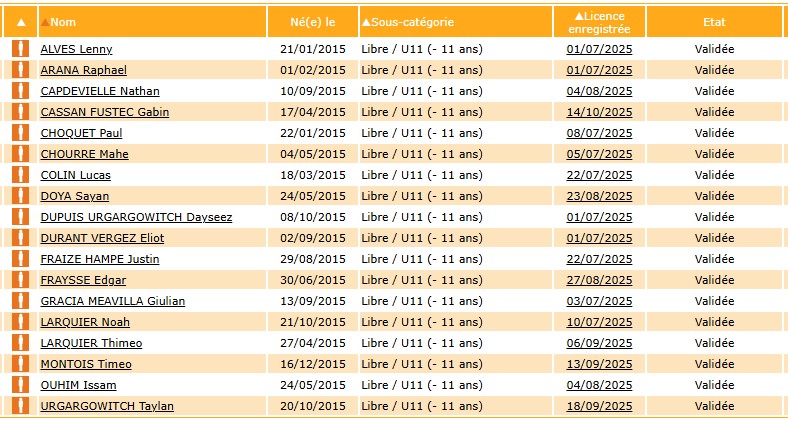Click licence date 23/08/2025 link
Image resolution: width=788 pixels, height=423 pixels.
coord(599,196)
